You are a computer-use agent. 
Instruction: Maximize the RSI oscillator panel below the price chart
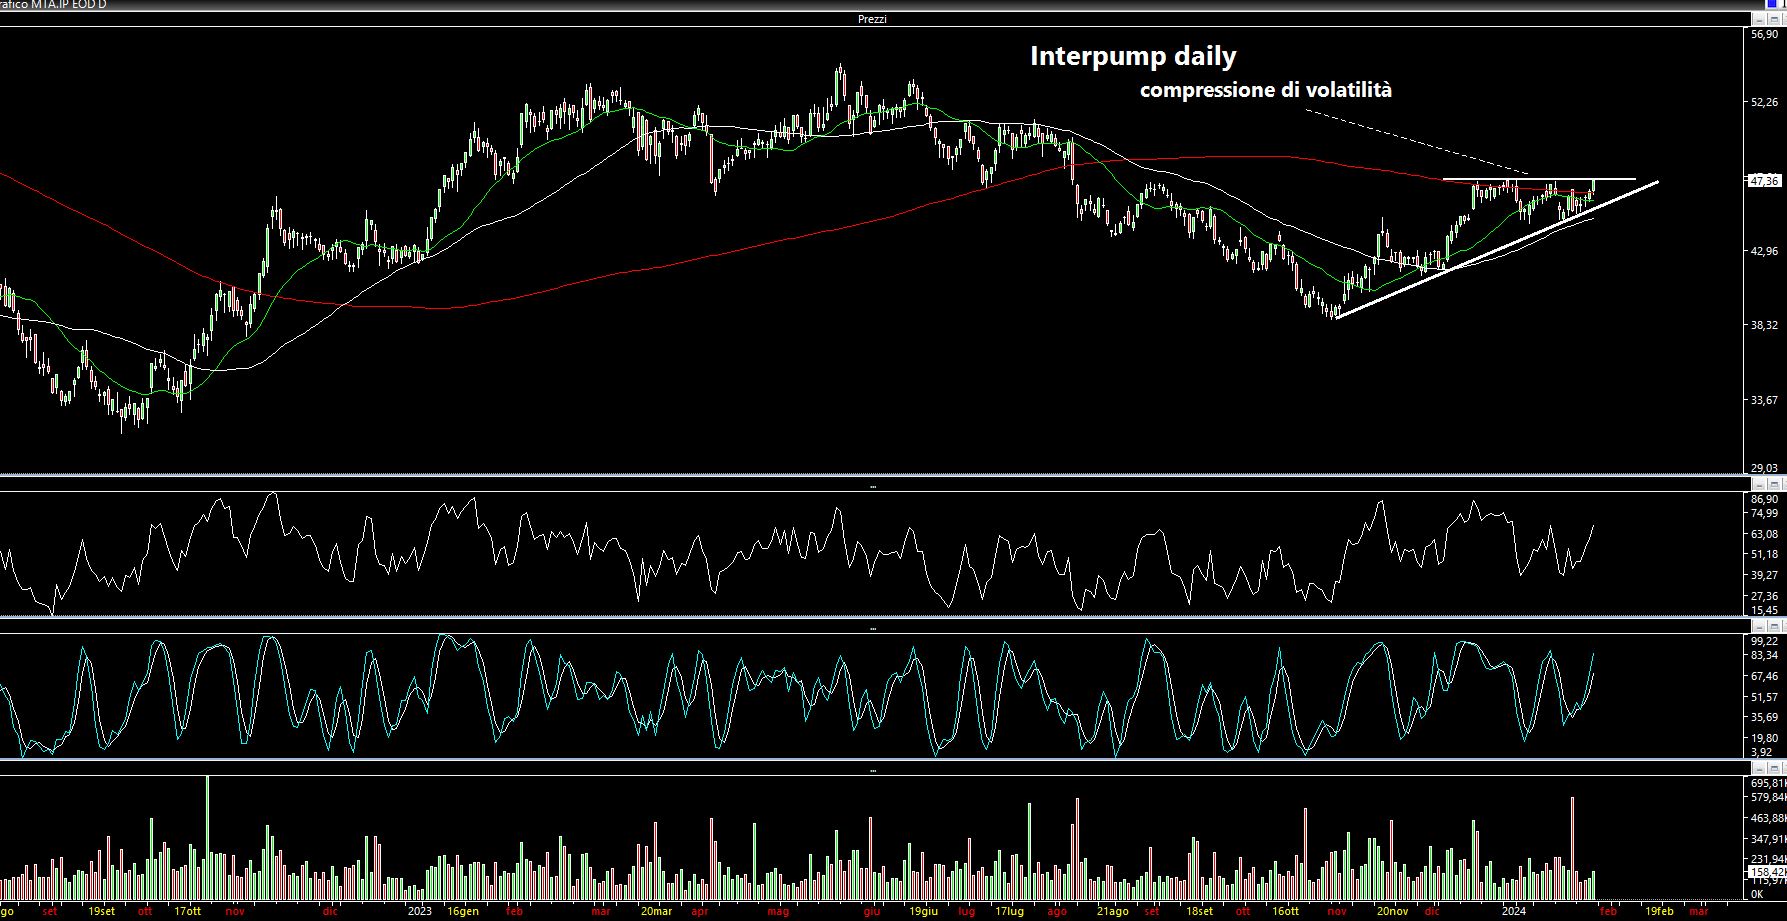pos(1774,484)
